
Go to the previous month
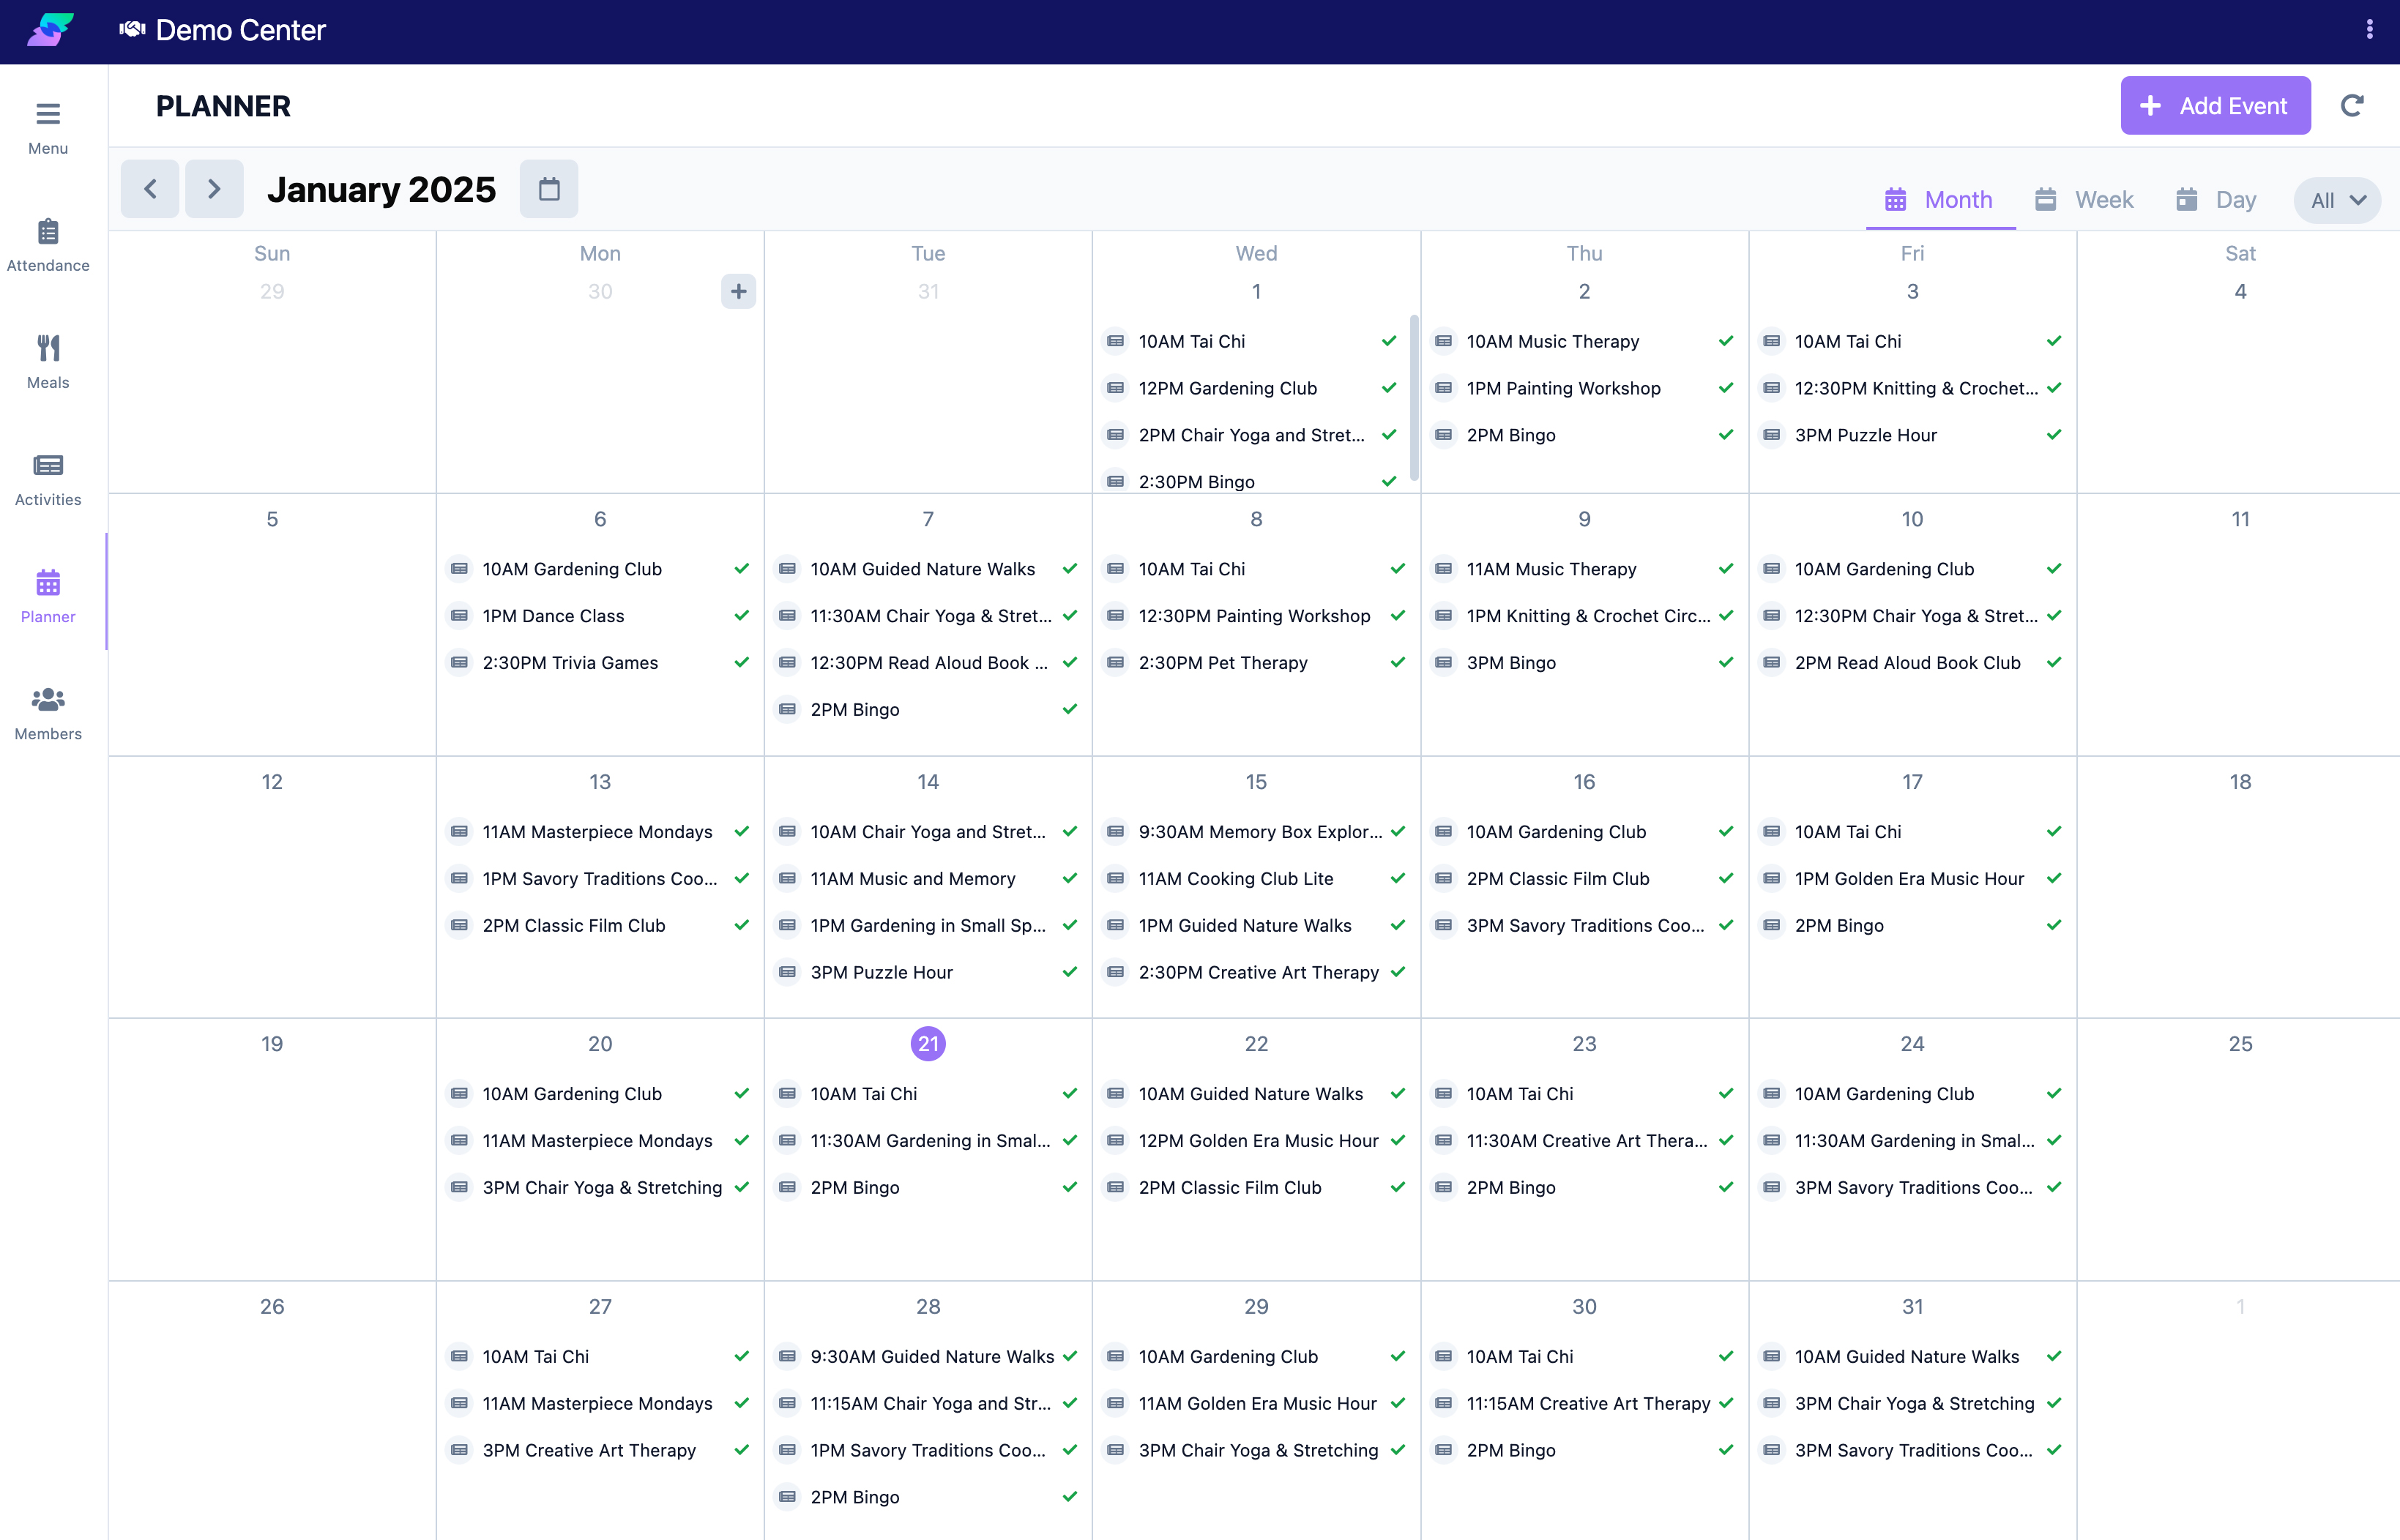[x=150, y=189]
